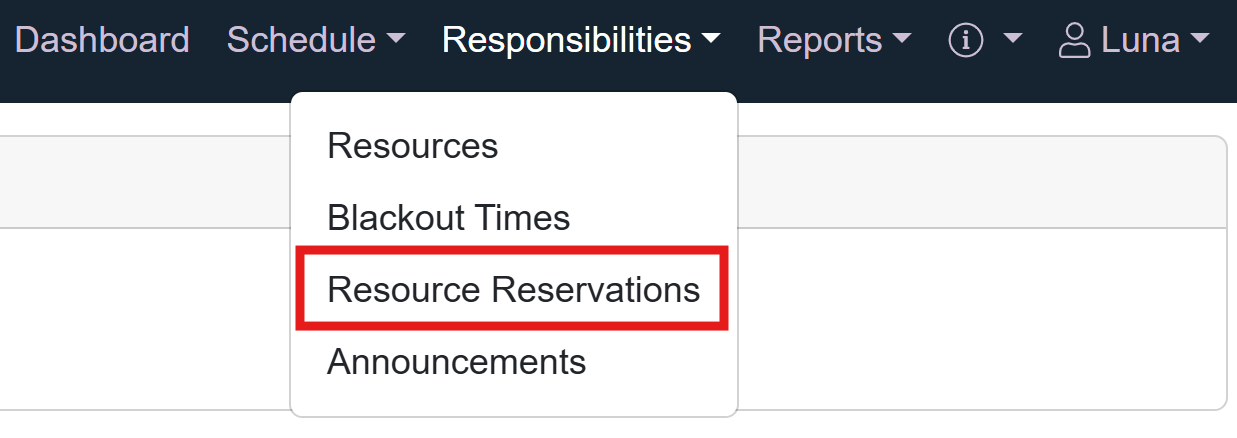This screenshot has height=438, width=1237.
Task: Click gray panel header right of dropdown
Action: (x=980, y=182)
